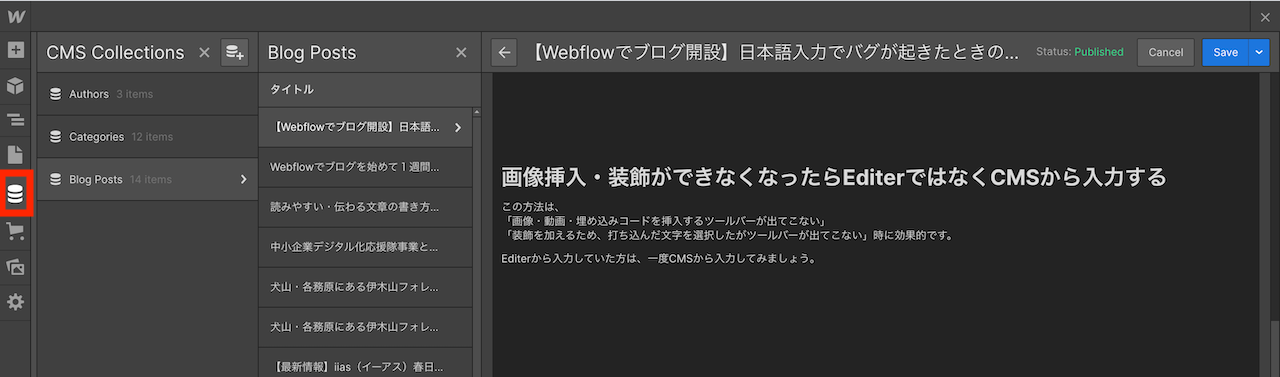The width and height of the screenshot is (1280, 377).
Task: Open the CMS Collections database icon
Action: point(15,193)
